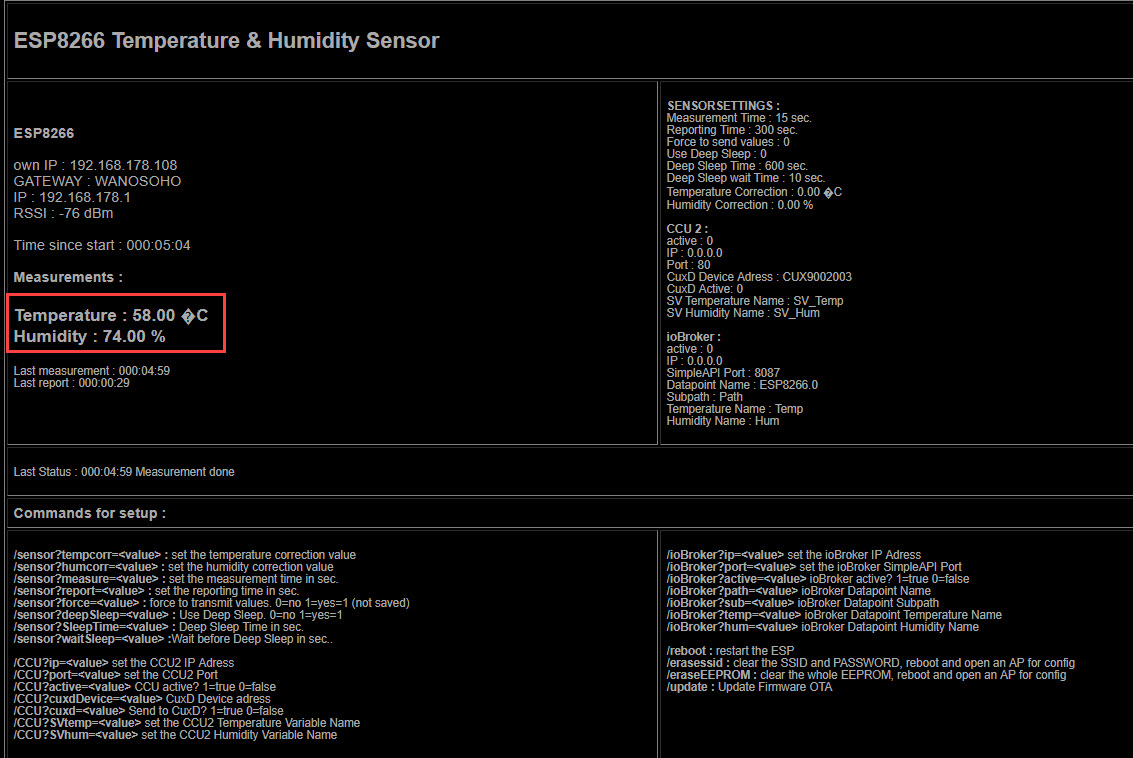This screenshot has width=1133, height=758.
Task: Select the Reporting Time : 300 sec. line
Action: [x=732, y=130]
